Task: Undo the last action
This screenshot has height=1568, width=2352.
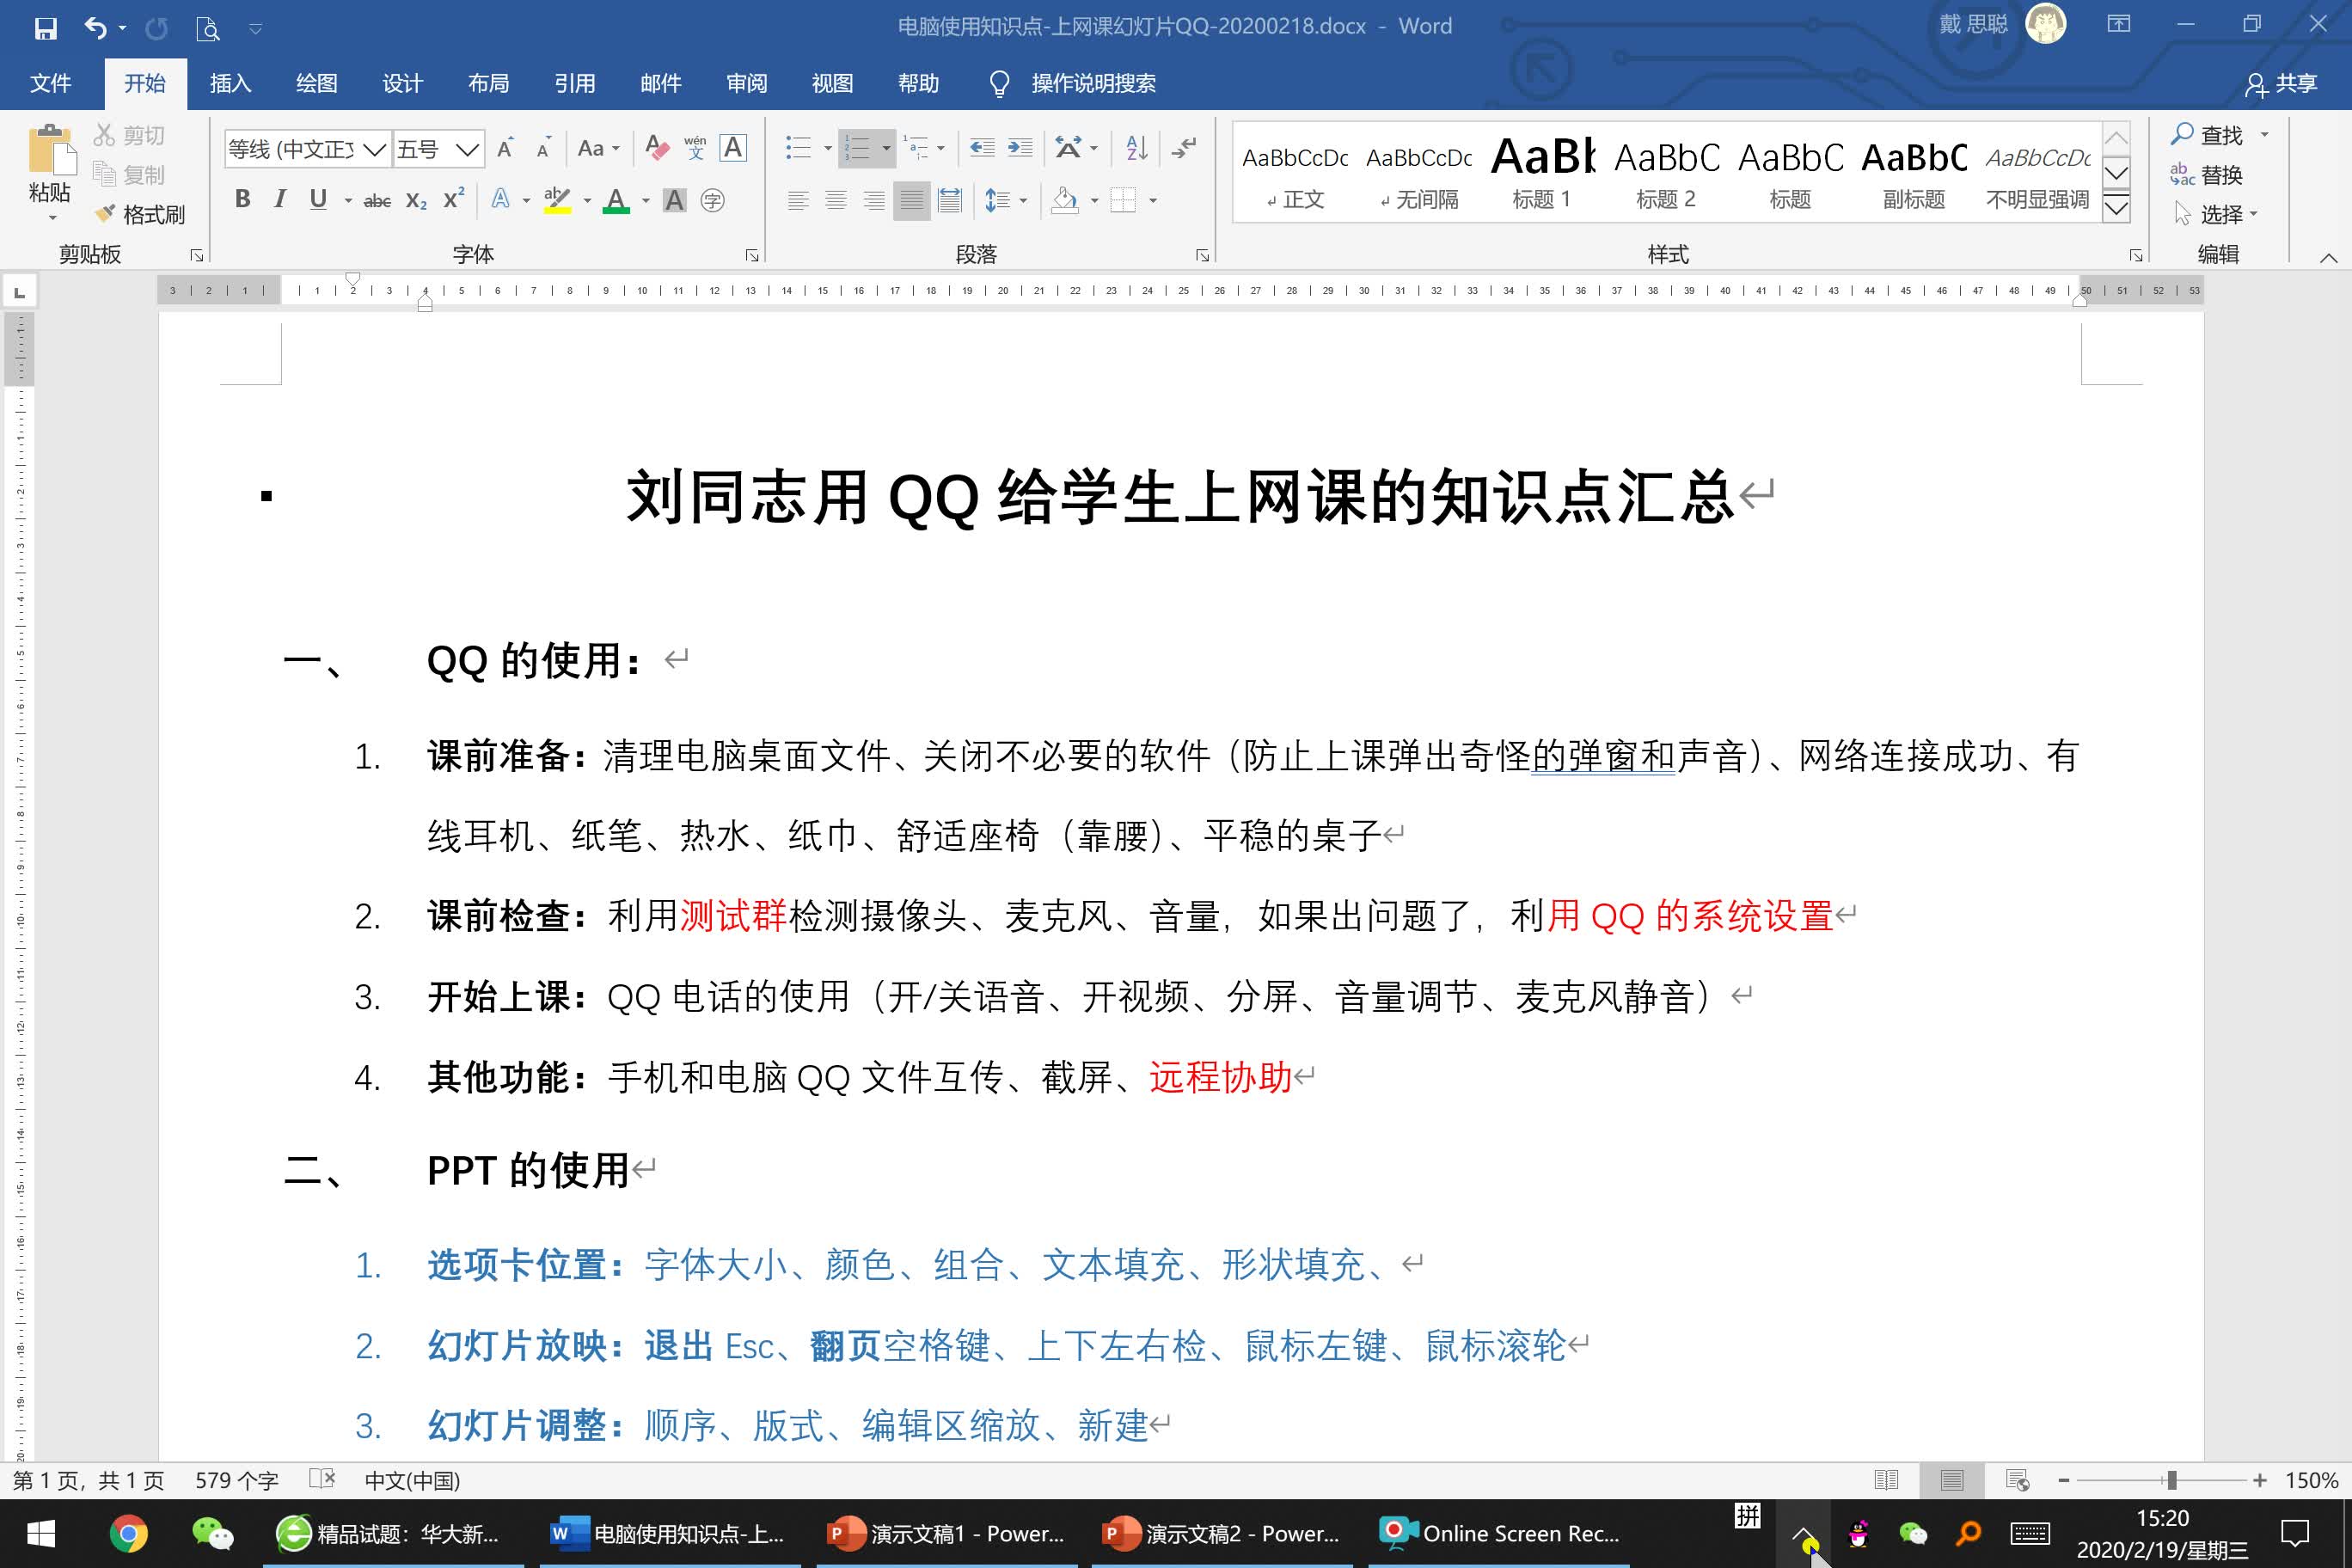Action: (x=95, y=27)
